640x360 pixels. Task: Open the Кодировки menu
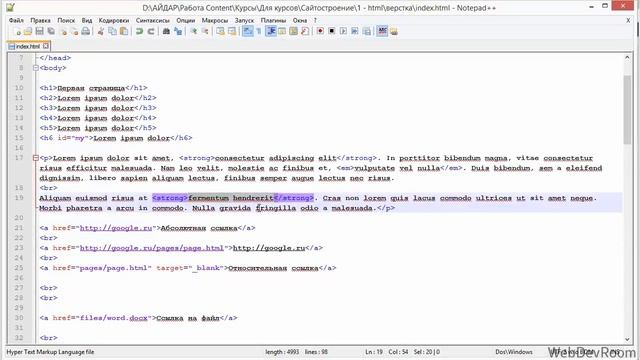point(114,20)
